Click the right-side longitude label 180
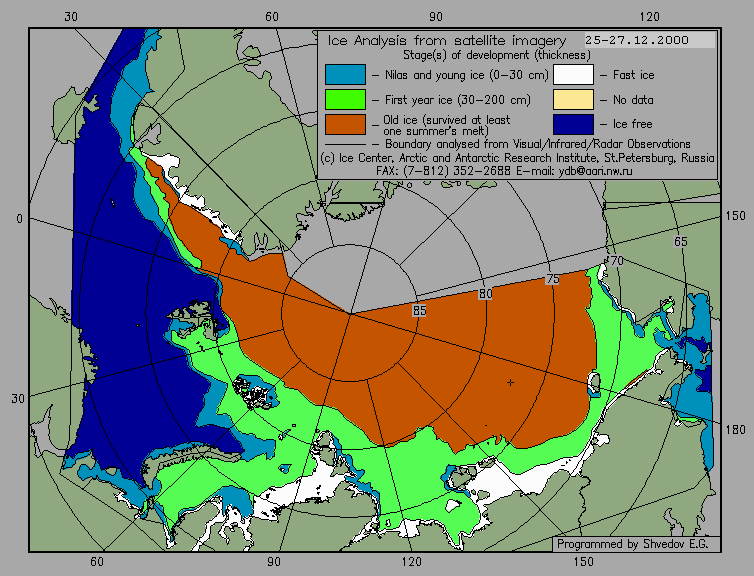This screenshot has width=754, height=576. point(735,429)
